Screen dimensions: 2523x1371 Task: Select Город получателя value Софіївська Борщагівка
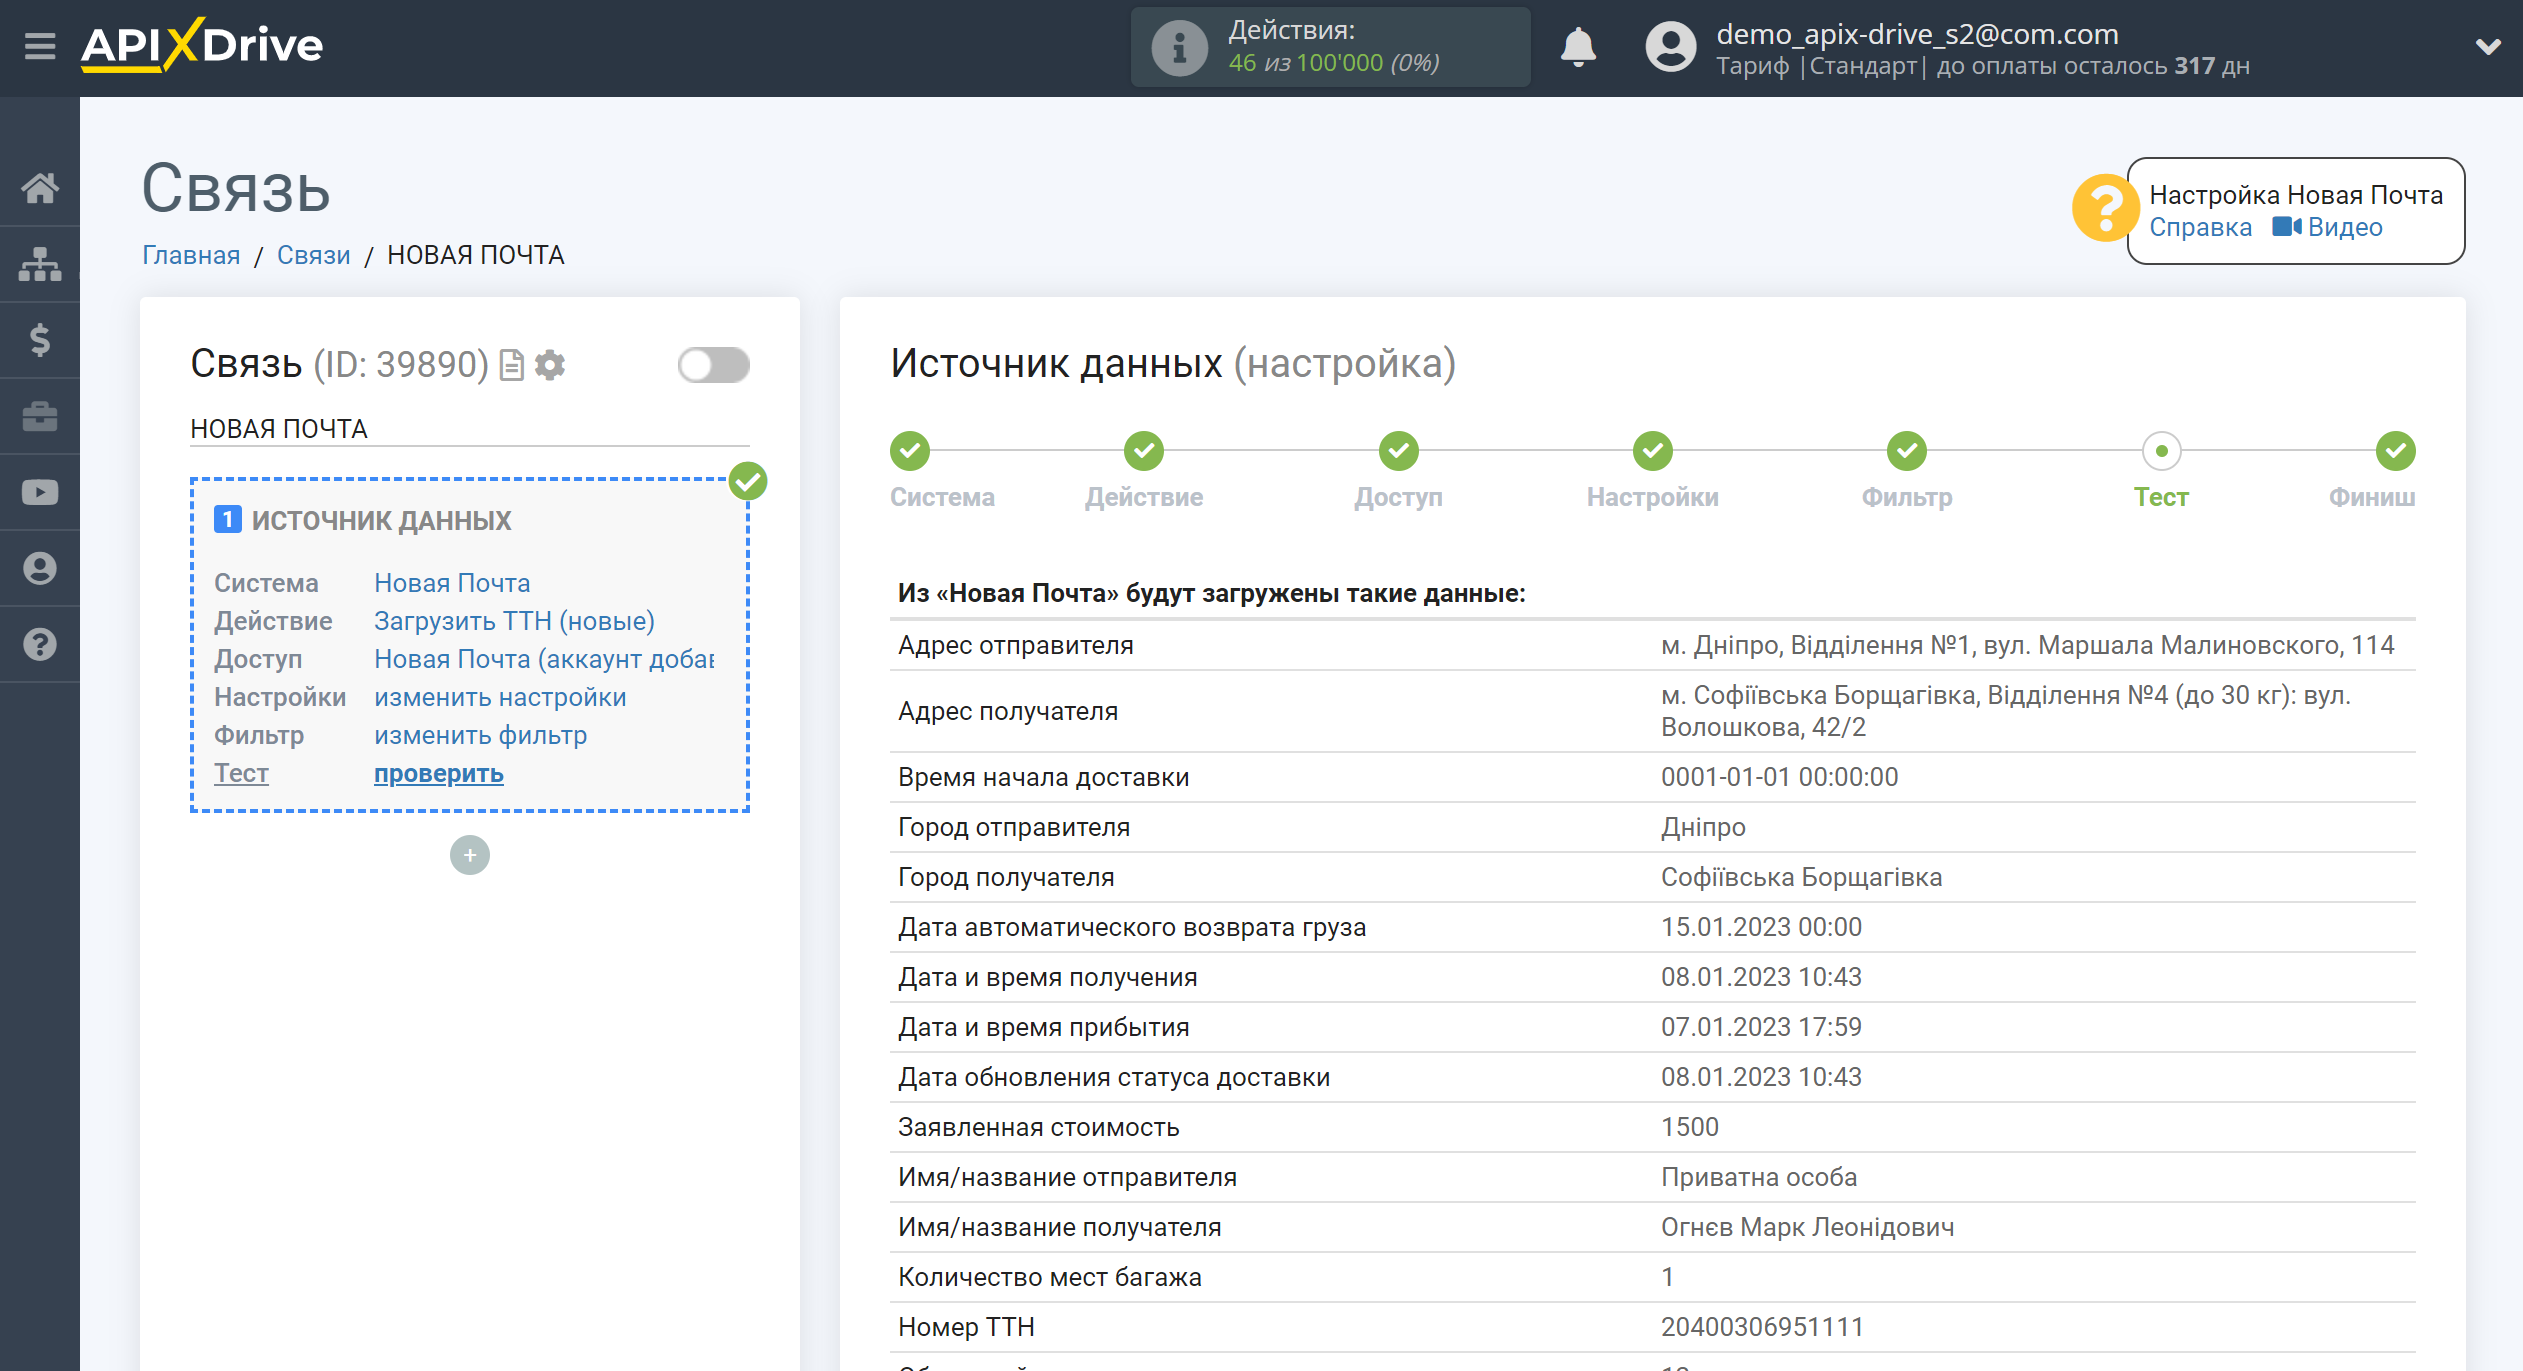tap(1801, 877)
